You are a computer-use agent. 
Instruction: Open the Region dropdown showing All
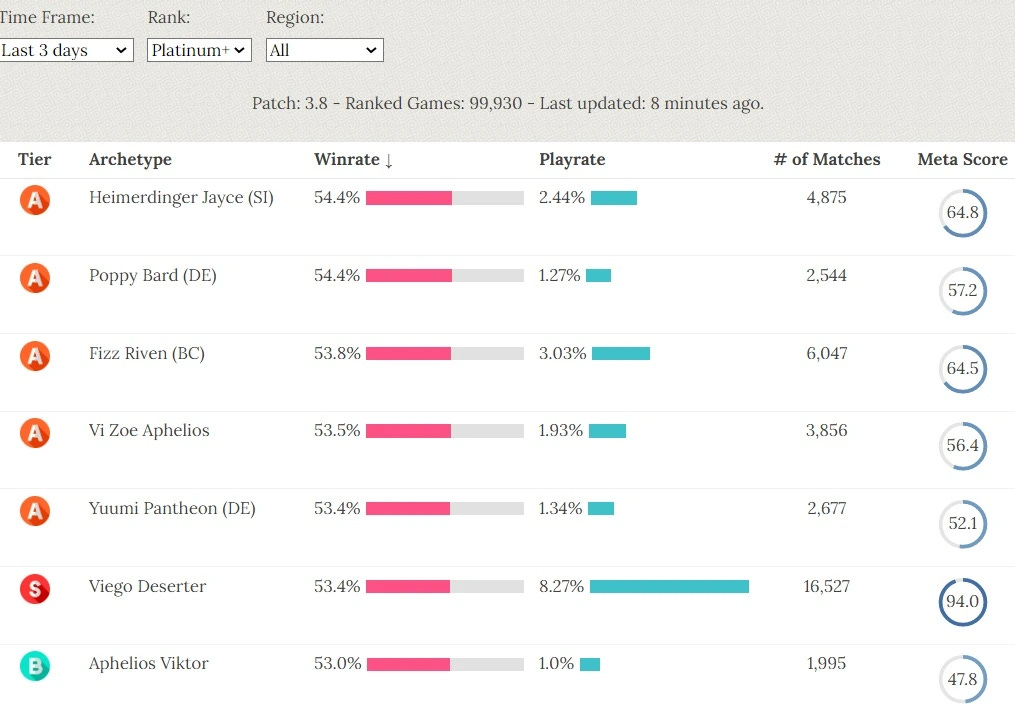click(x=324, y=50)
